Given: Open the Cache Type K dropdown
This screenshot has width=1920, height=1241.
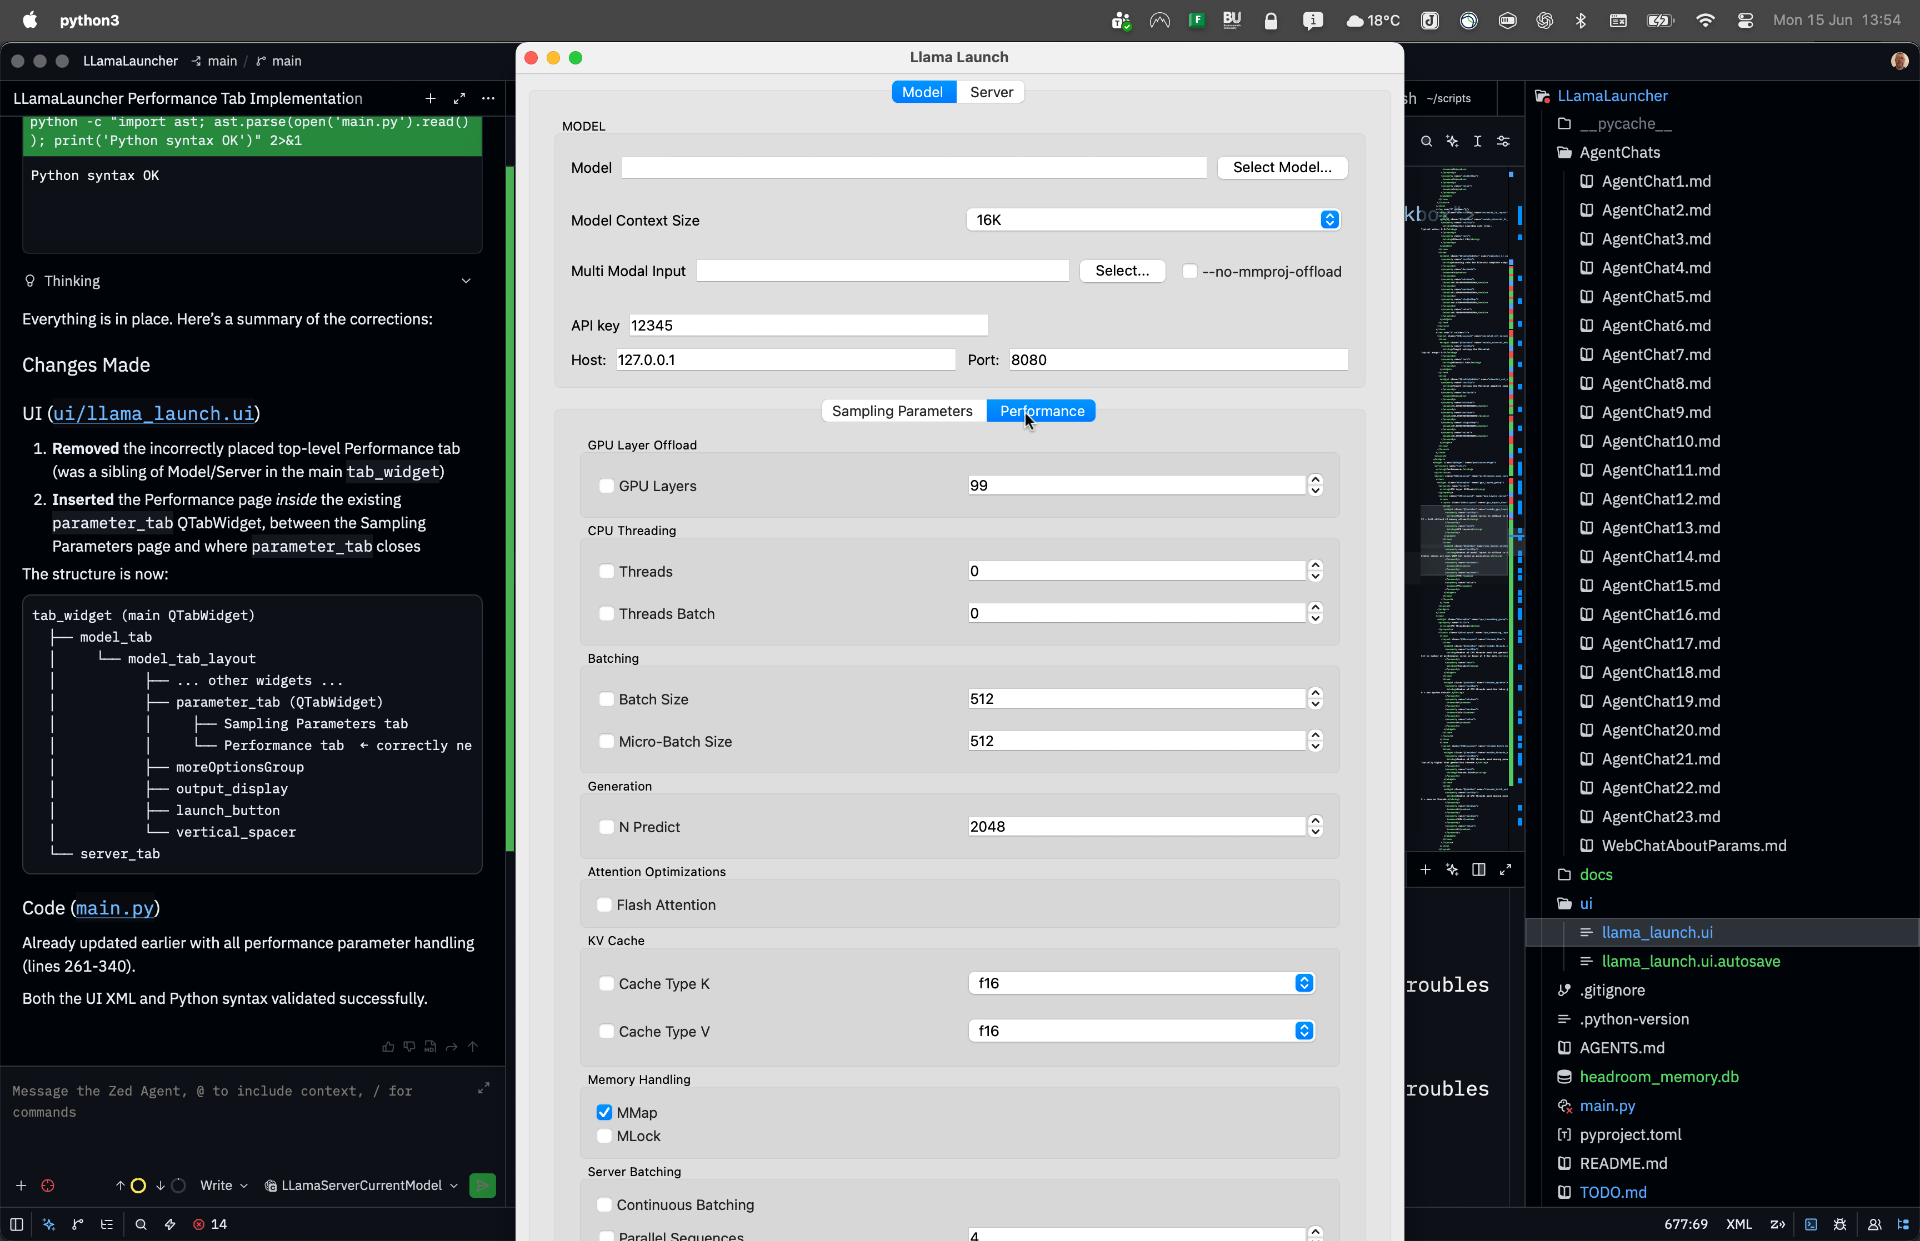Looking at the screenshot, I should tap(1141, 983).
